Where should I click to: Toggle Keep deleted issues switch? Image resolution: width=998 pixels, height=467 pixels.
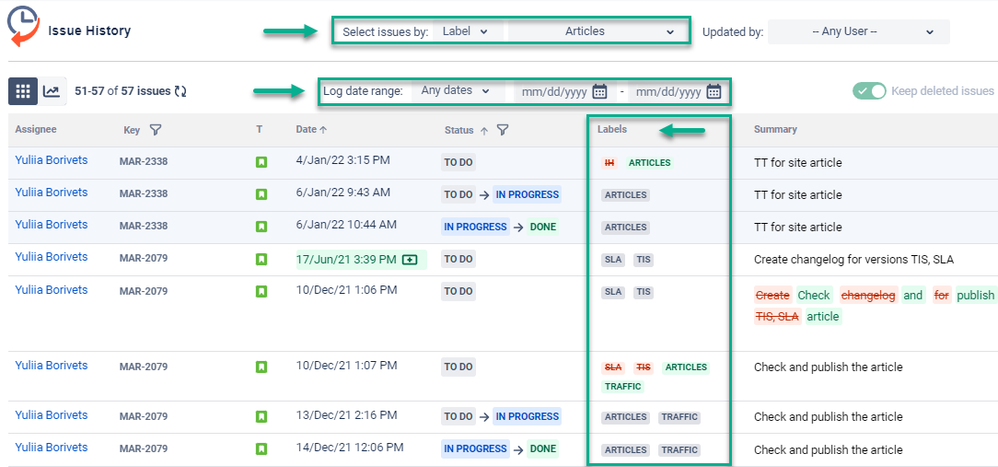click(869, 91)
